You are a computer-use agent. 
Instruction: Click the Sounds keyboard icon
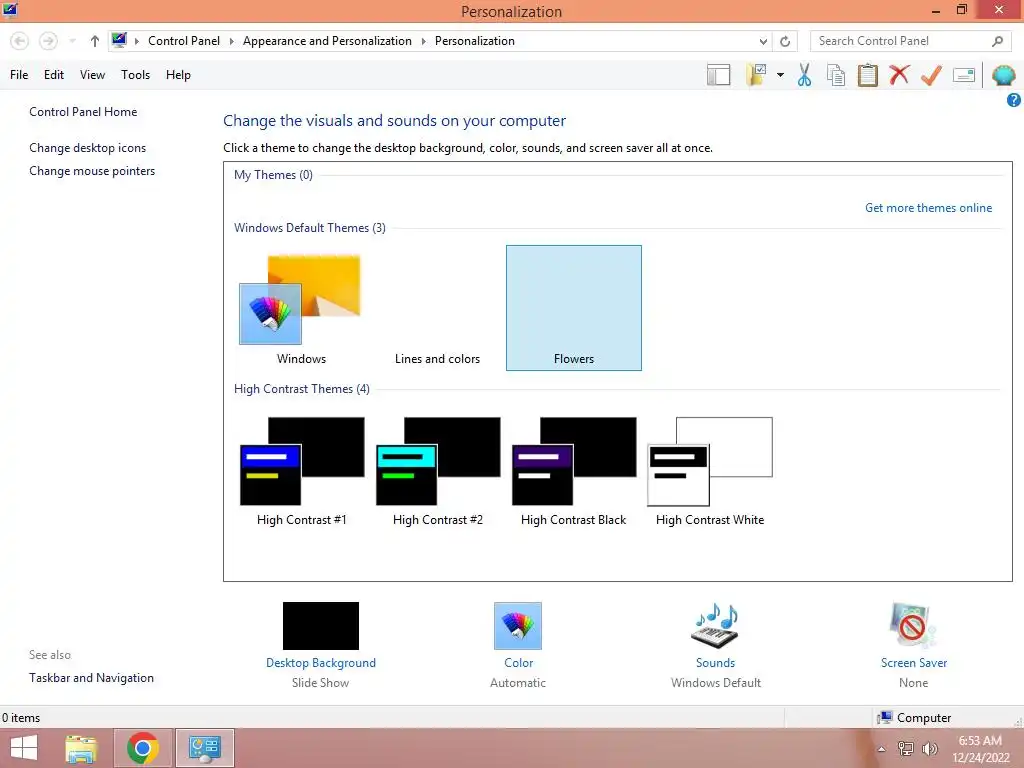click(x=715, y=626)
